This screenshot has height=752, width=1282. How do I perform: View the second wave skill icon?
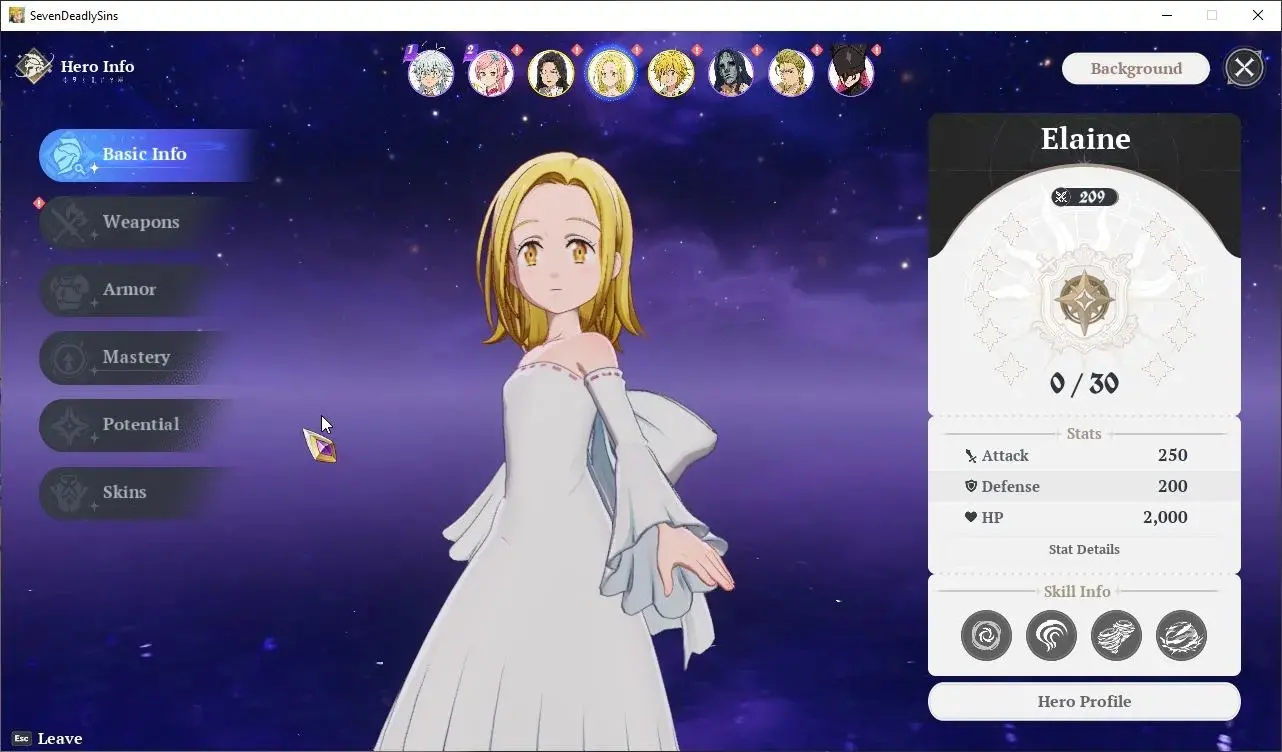1051,635
